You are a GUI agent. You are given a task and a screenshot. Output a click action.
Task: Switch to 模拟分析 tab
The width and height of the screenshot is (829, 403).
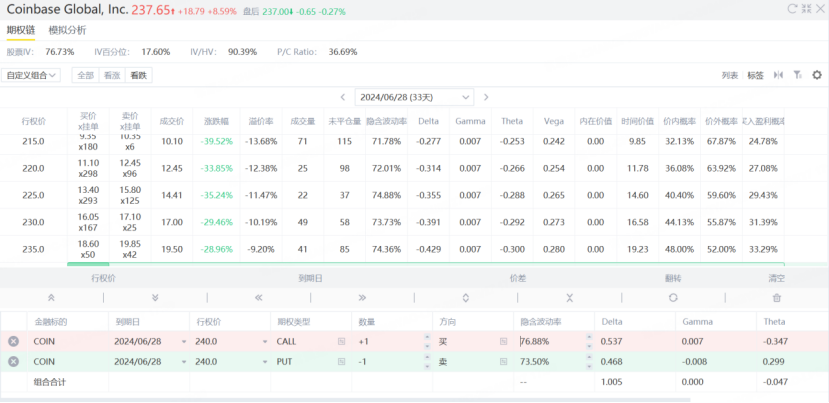67,30
